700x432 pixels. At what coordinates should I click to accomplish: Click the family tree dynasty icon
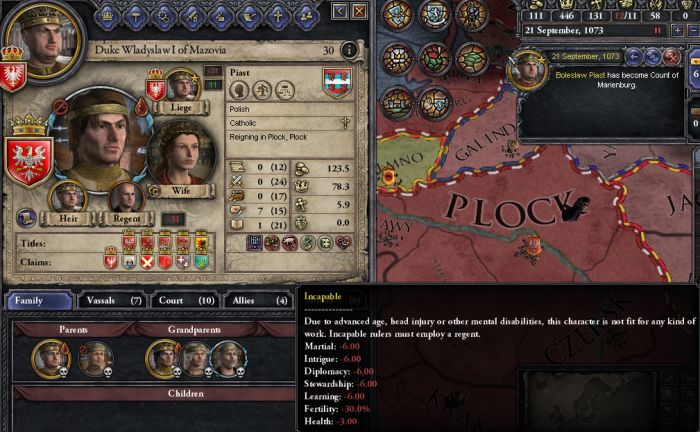click(262, 91)
